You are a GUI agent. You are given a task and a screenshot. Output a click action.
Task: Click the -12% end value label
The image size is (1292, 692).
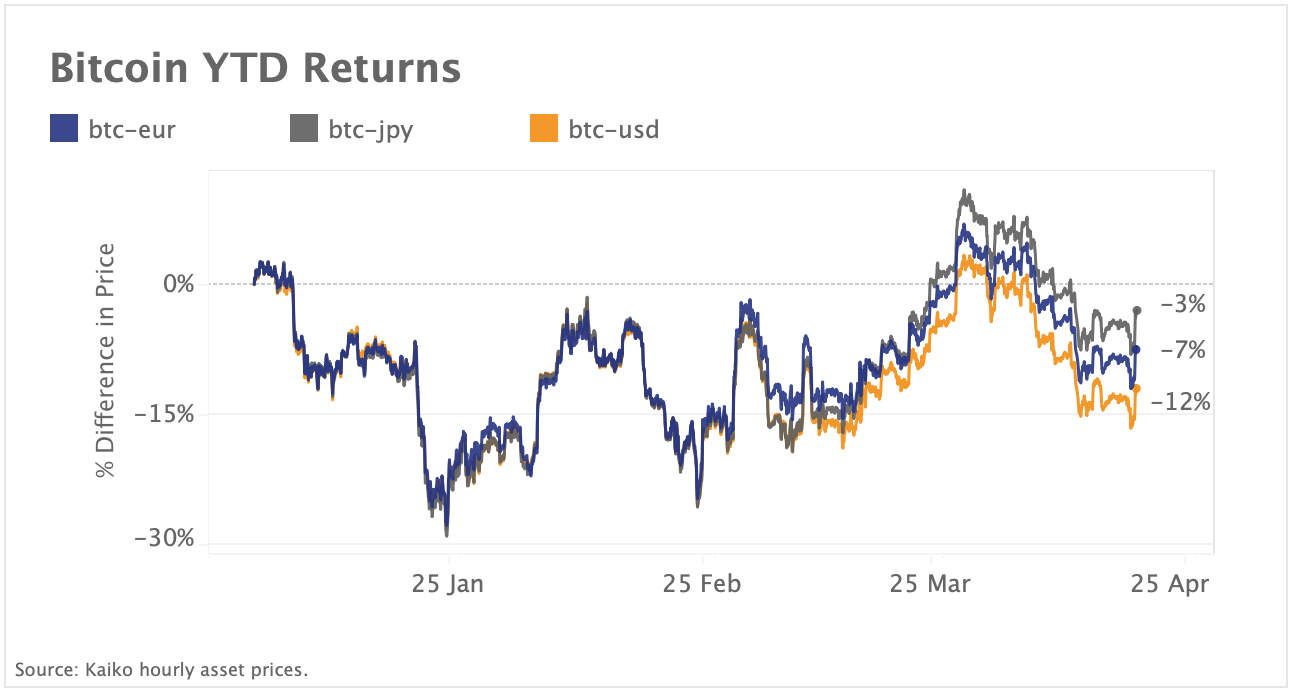1181,402
